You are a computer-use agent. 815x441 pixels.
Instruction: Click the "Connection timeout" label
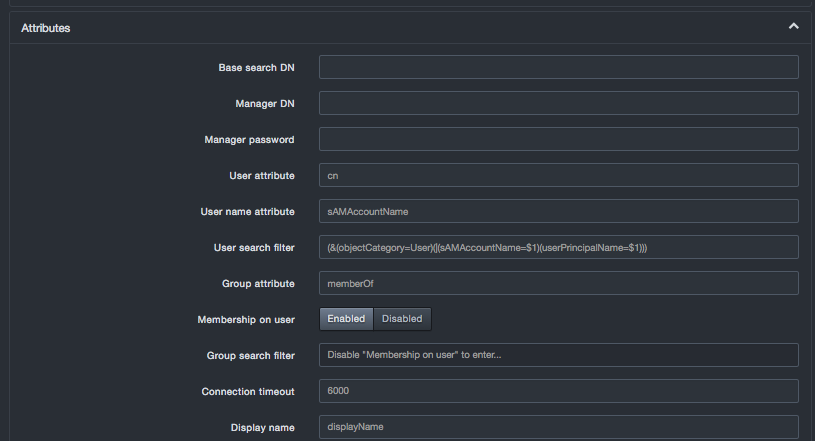click(x=248, y=391)
